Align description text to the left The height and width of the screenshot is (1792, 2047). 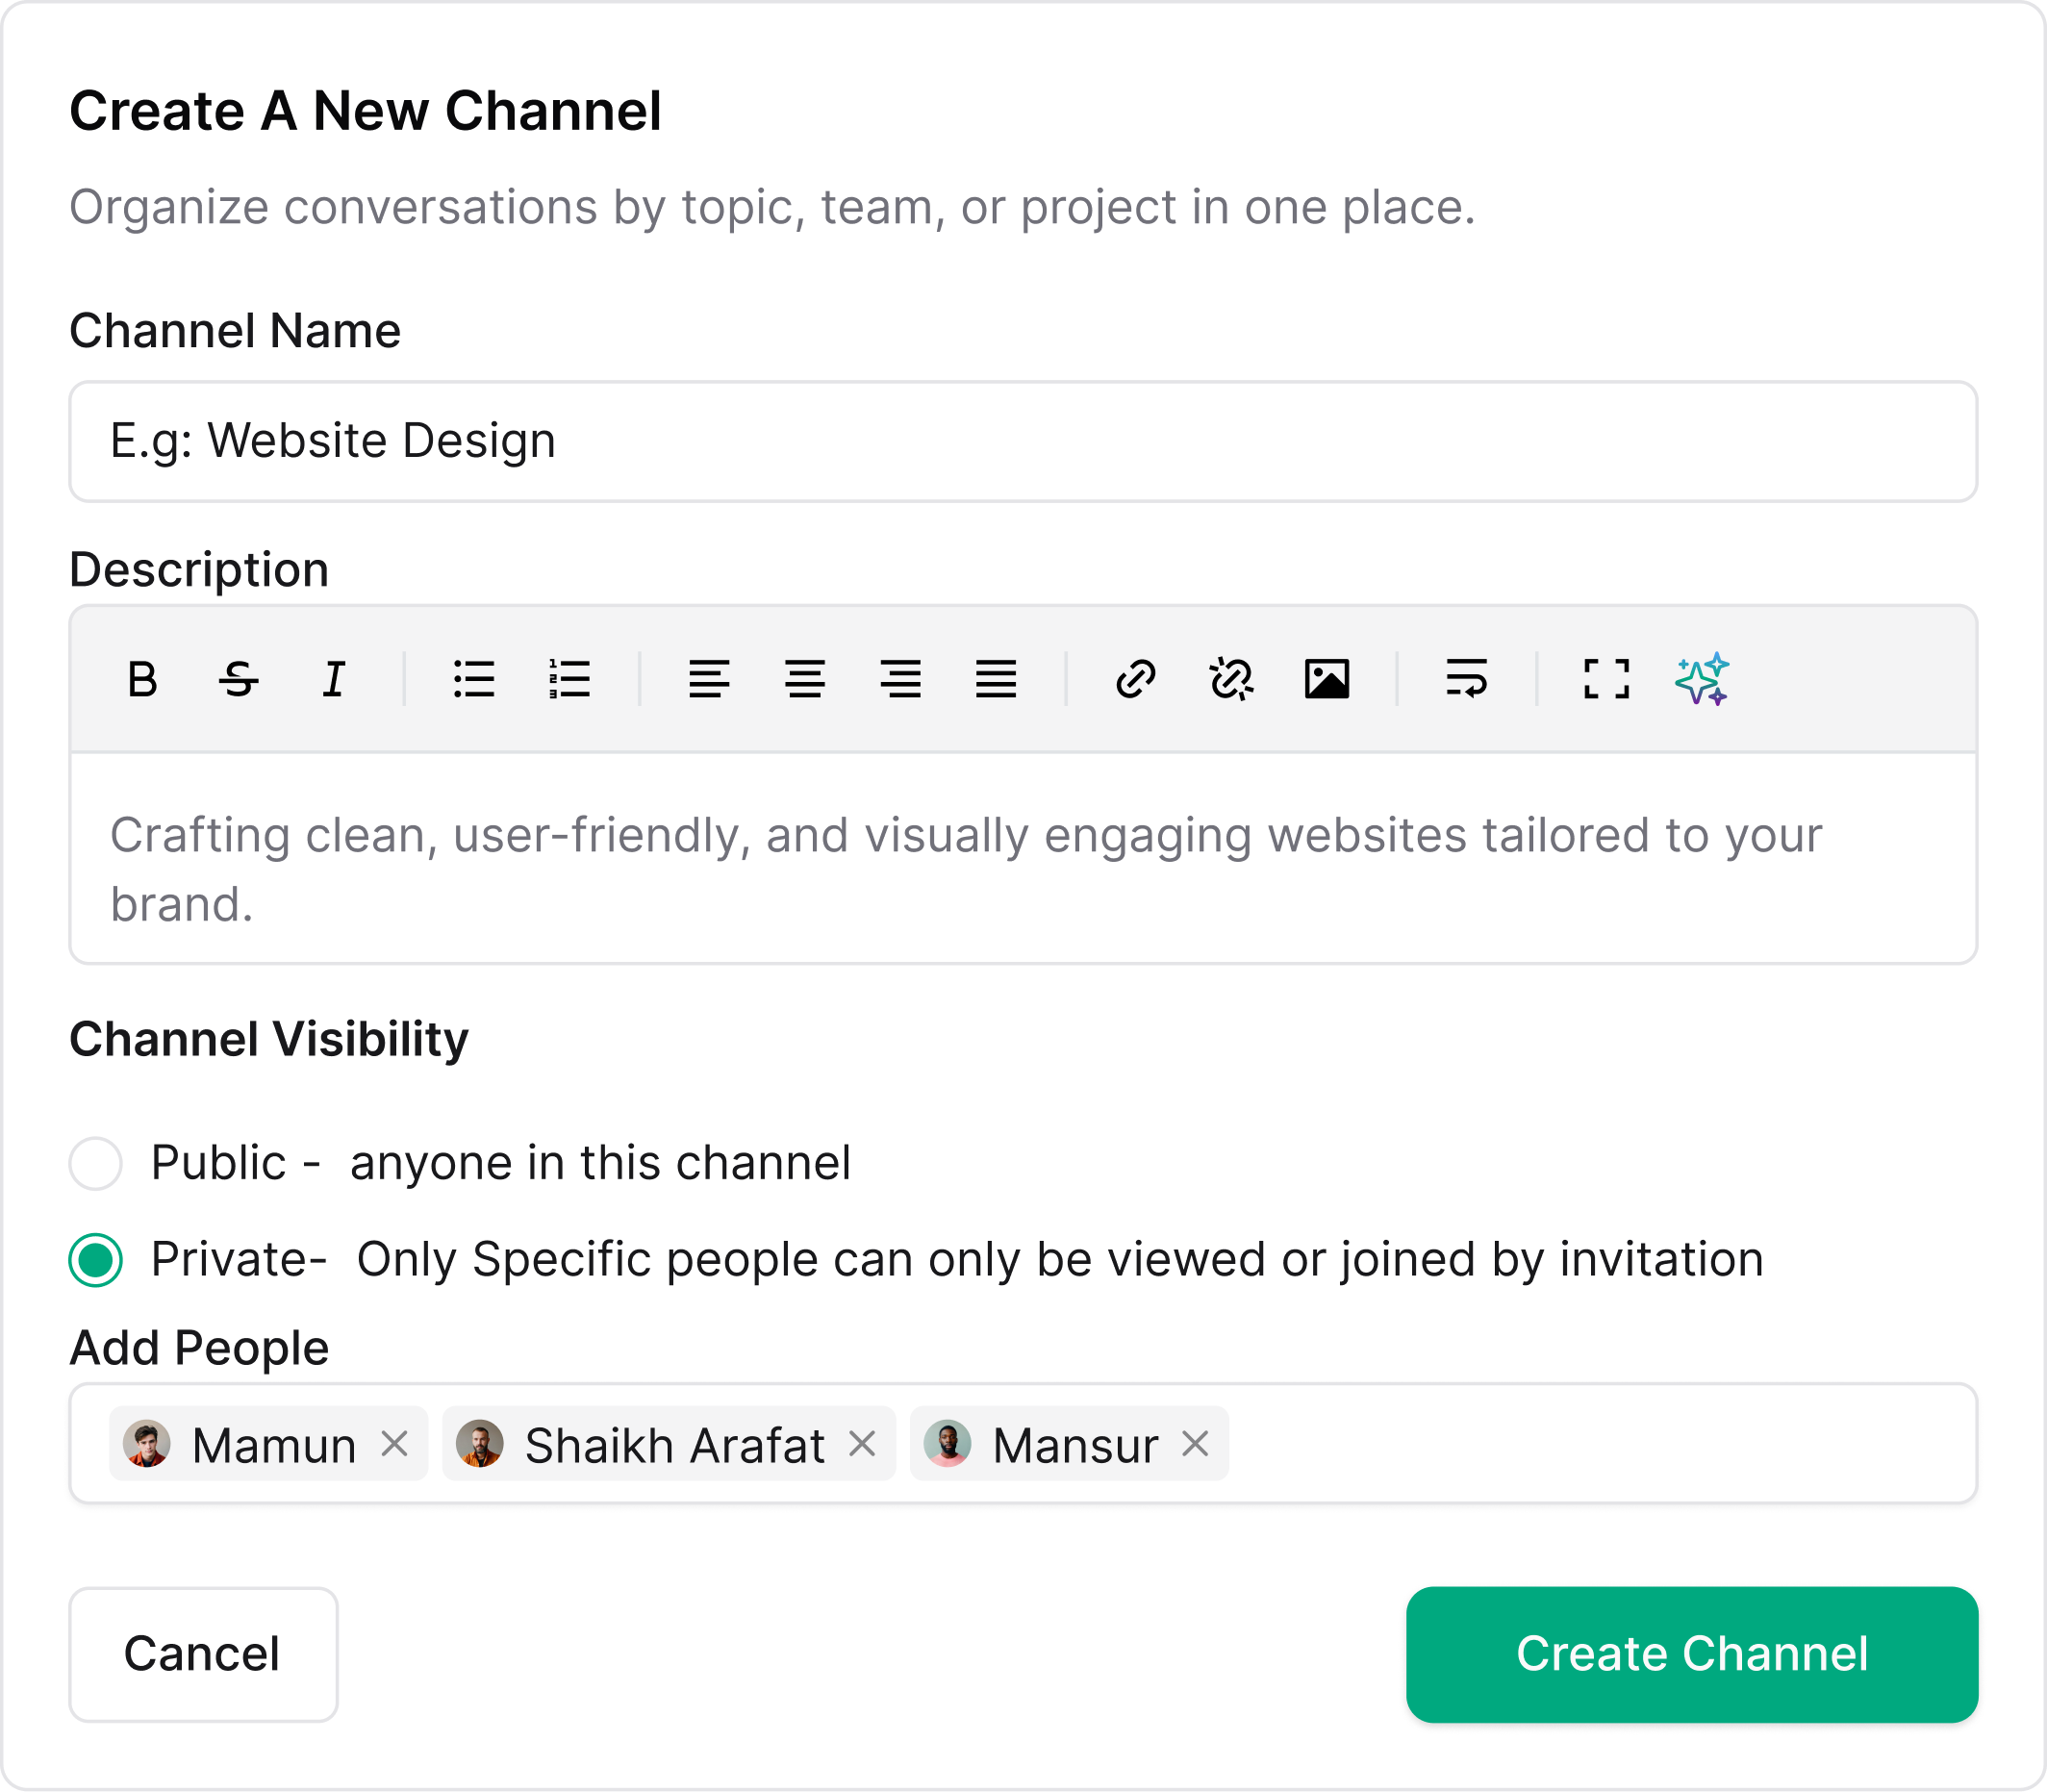click(x=710, y=680)
